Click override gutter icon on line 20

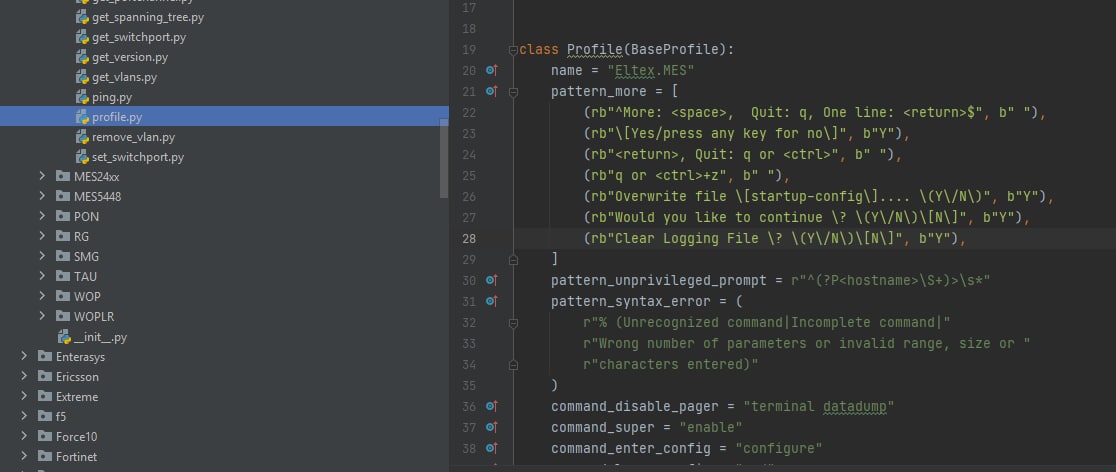[491, 70]
